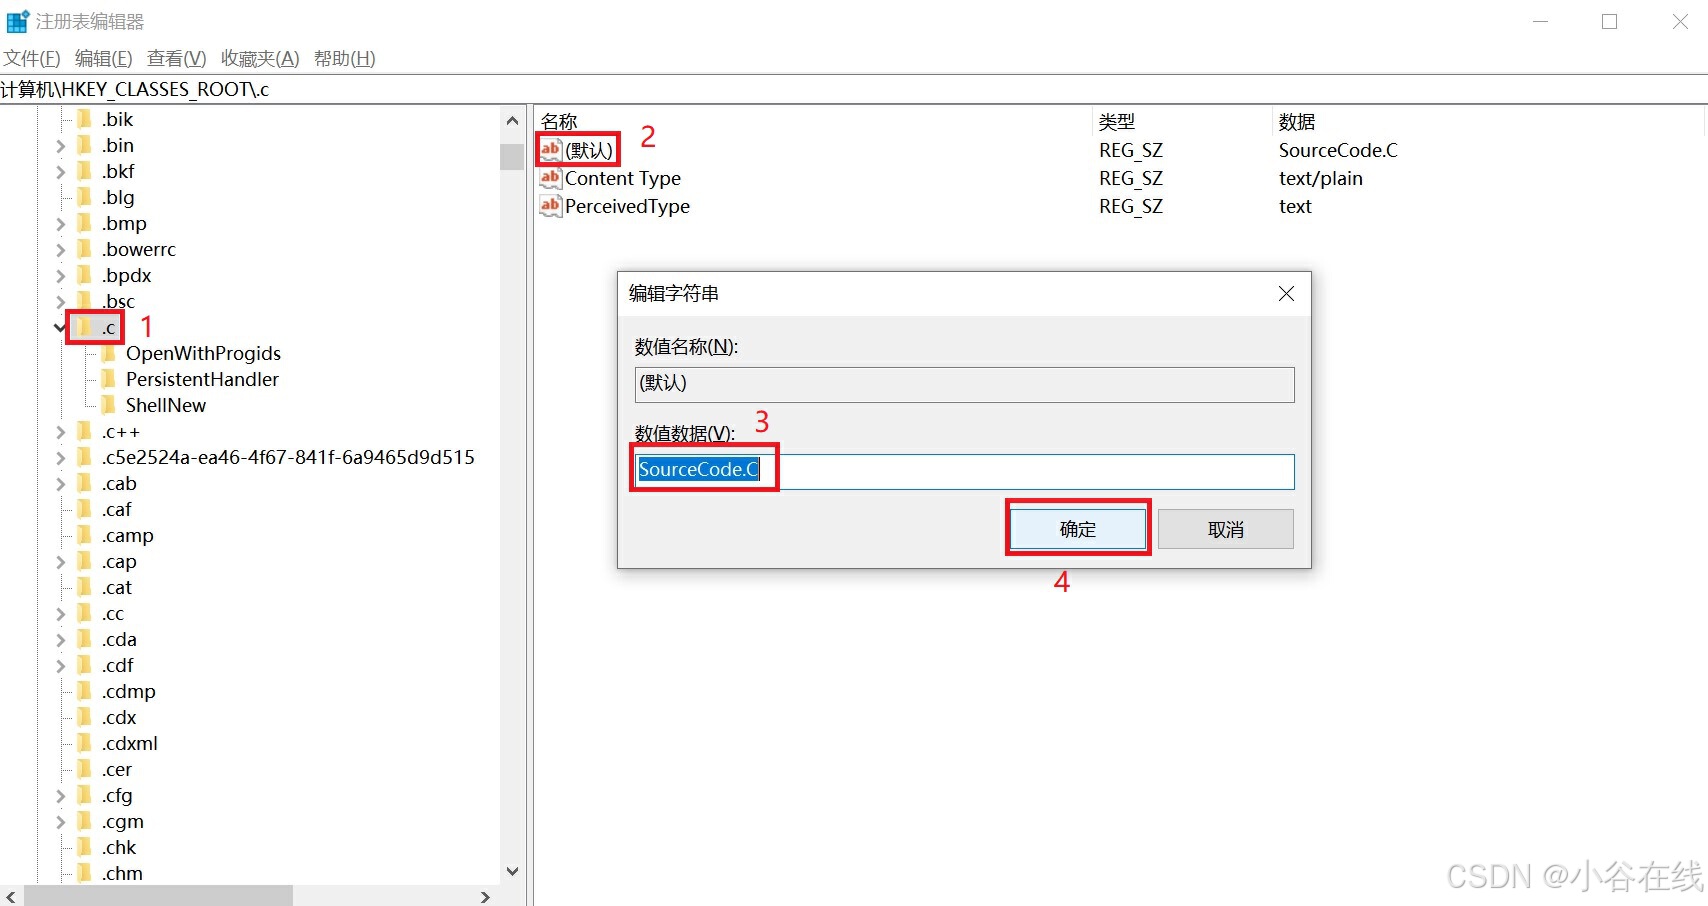
Task: Select the .bsc key
Action: point(118,301)
